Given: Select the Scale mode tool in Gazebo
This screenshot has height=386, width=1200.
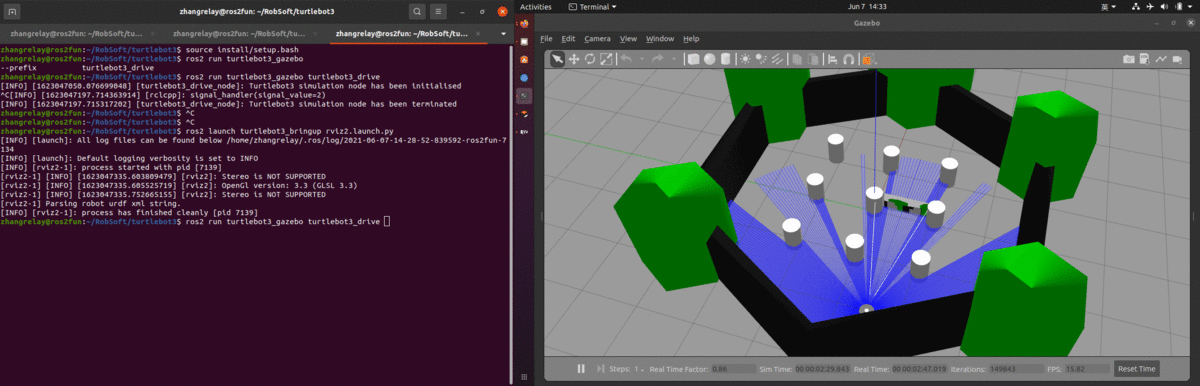Looking at the screenshot, I should point(606,59).
